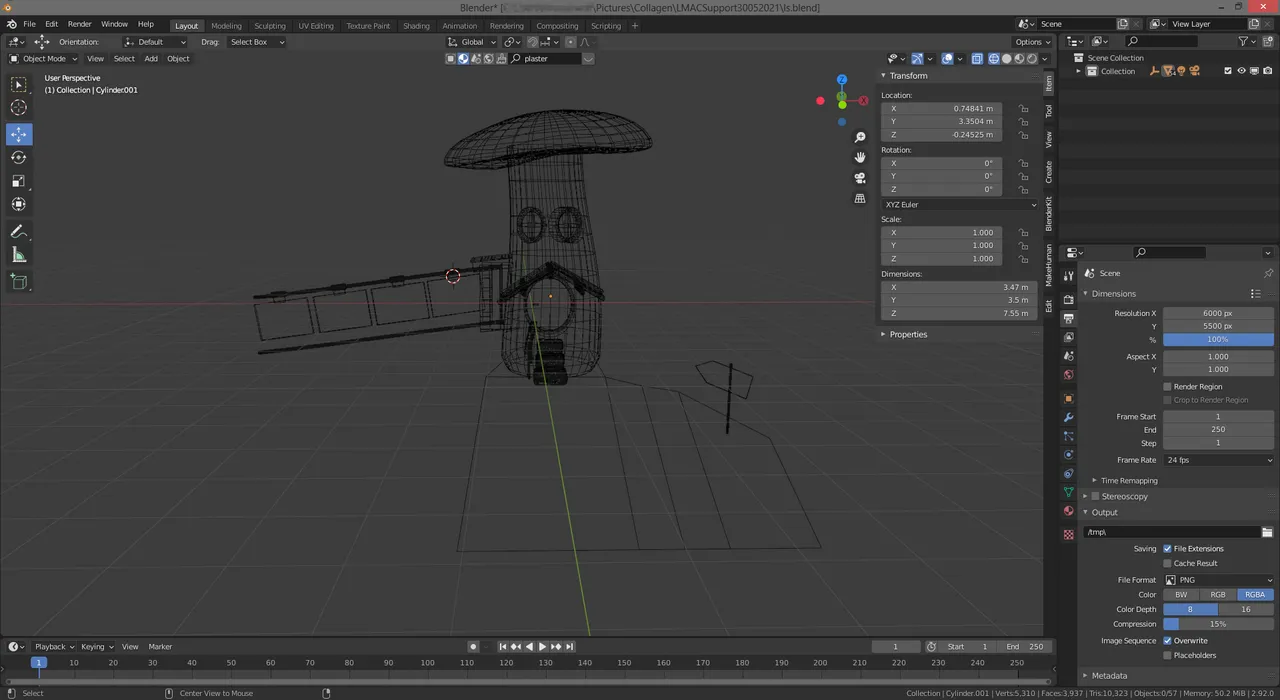
Task: Toggle Overwrite checkbox
Action: coord(1167,641)
